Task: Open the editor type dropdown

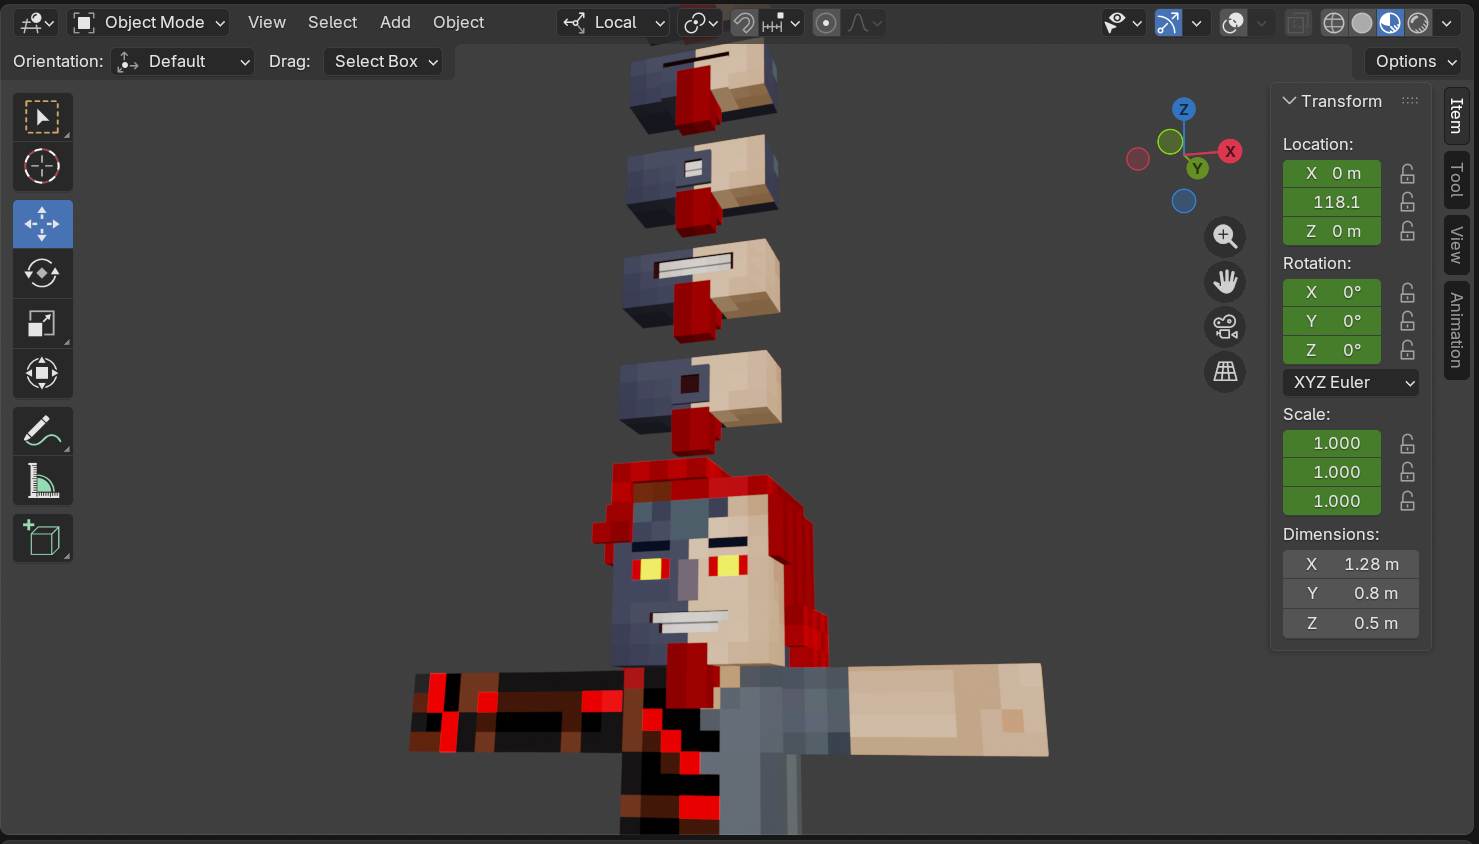Action: point(38,23)
